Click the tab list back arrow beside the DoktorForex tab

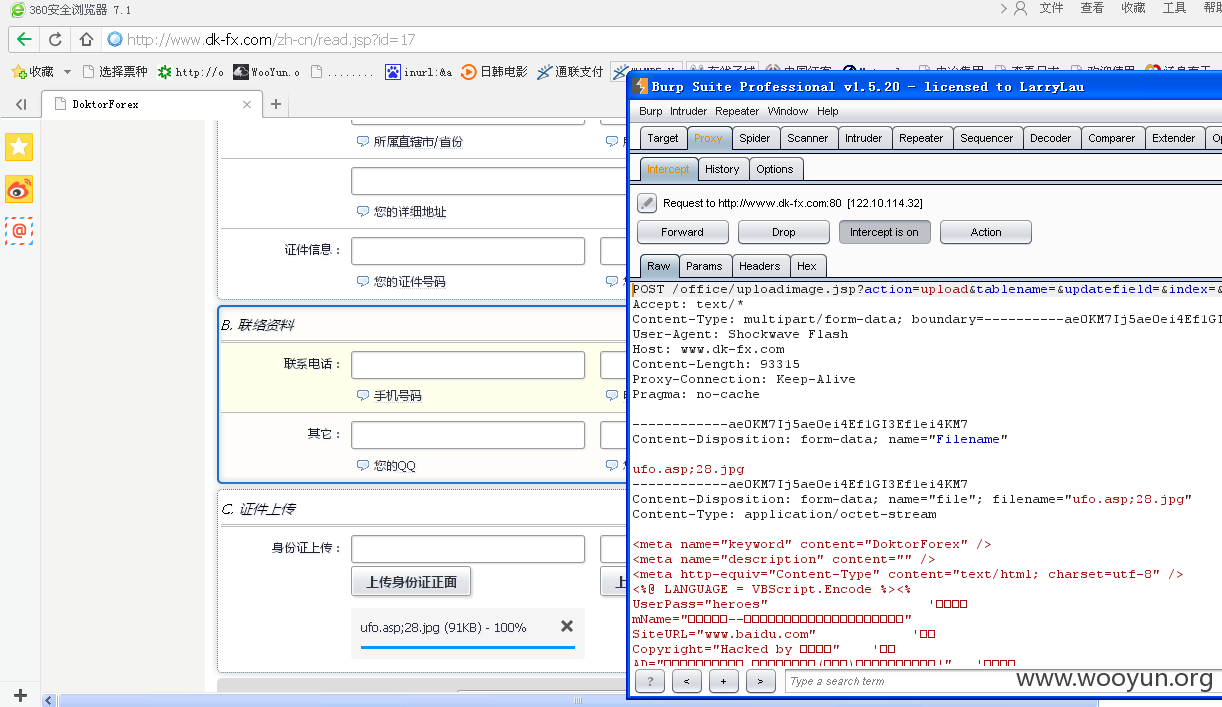pos(21,104)
